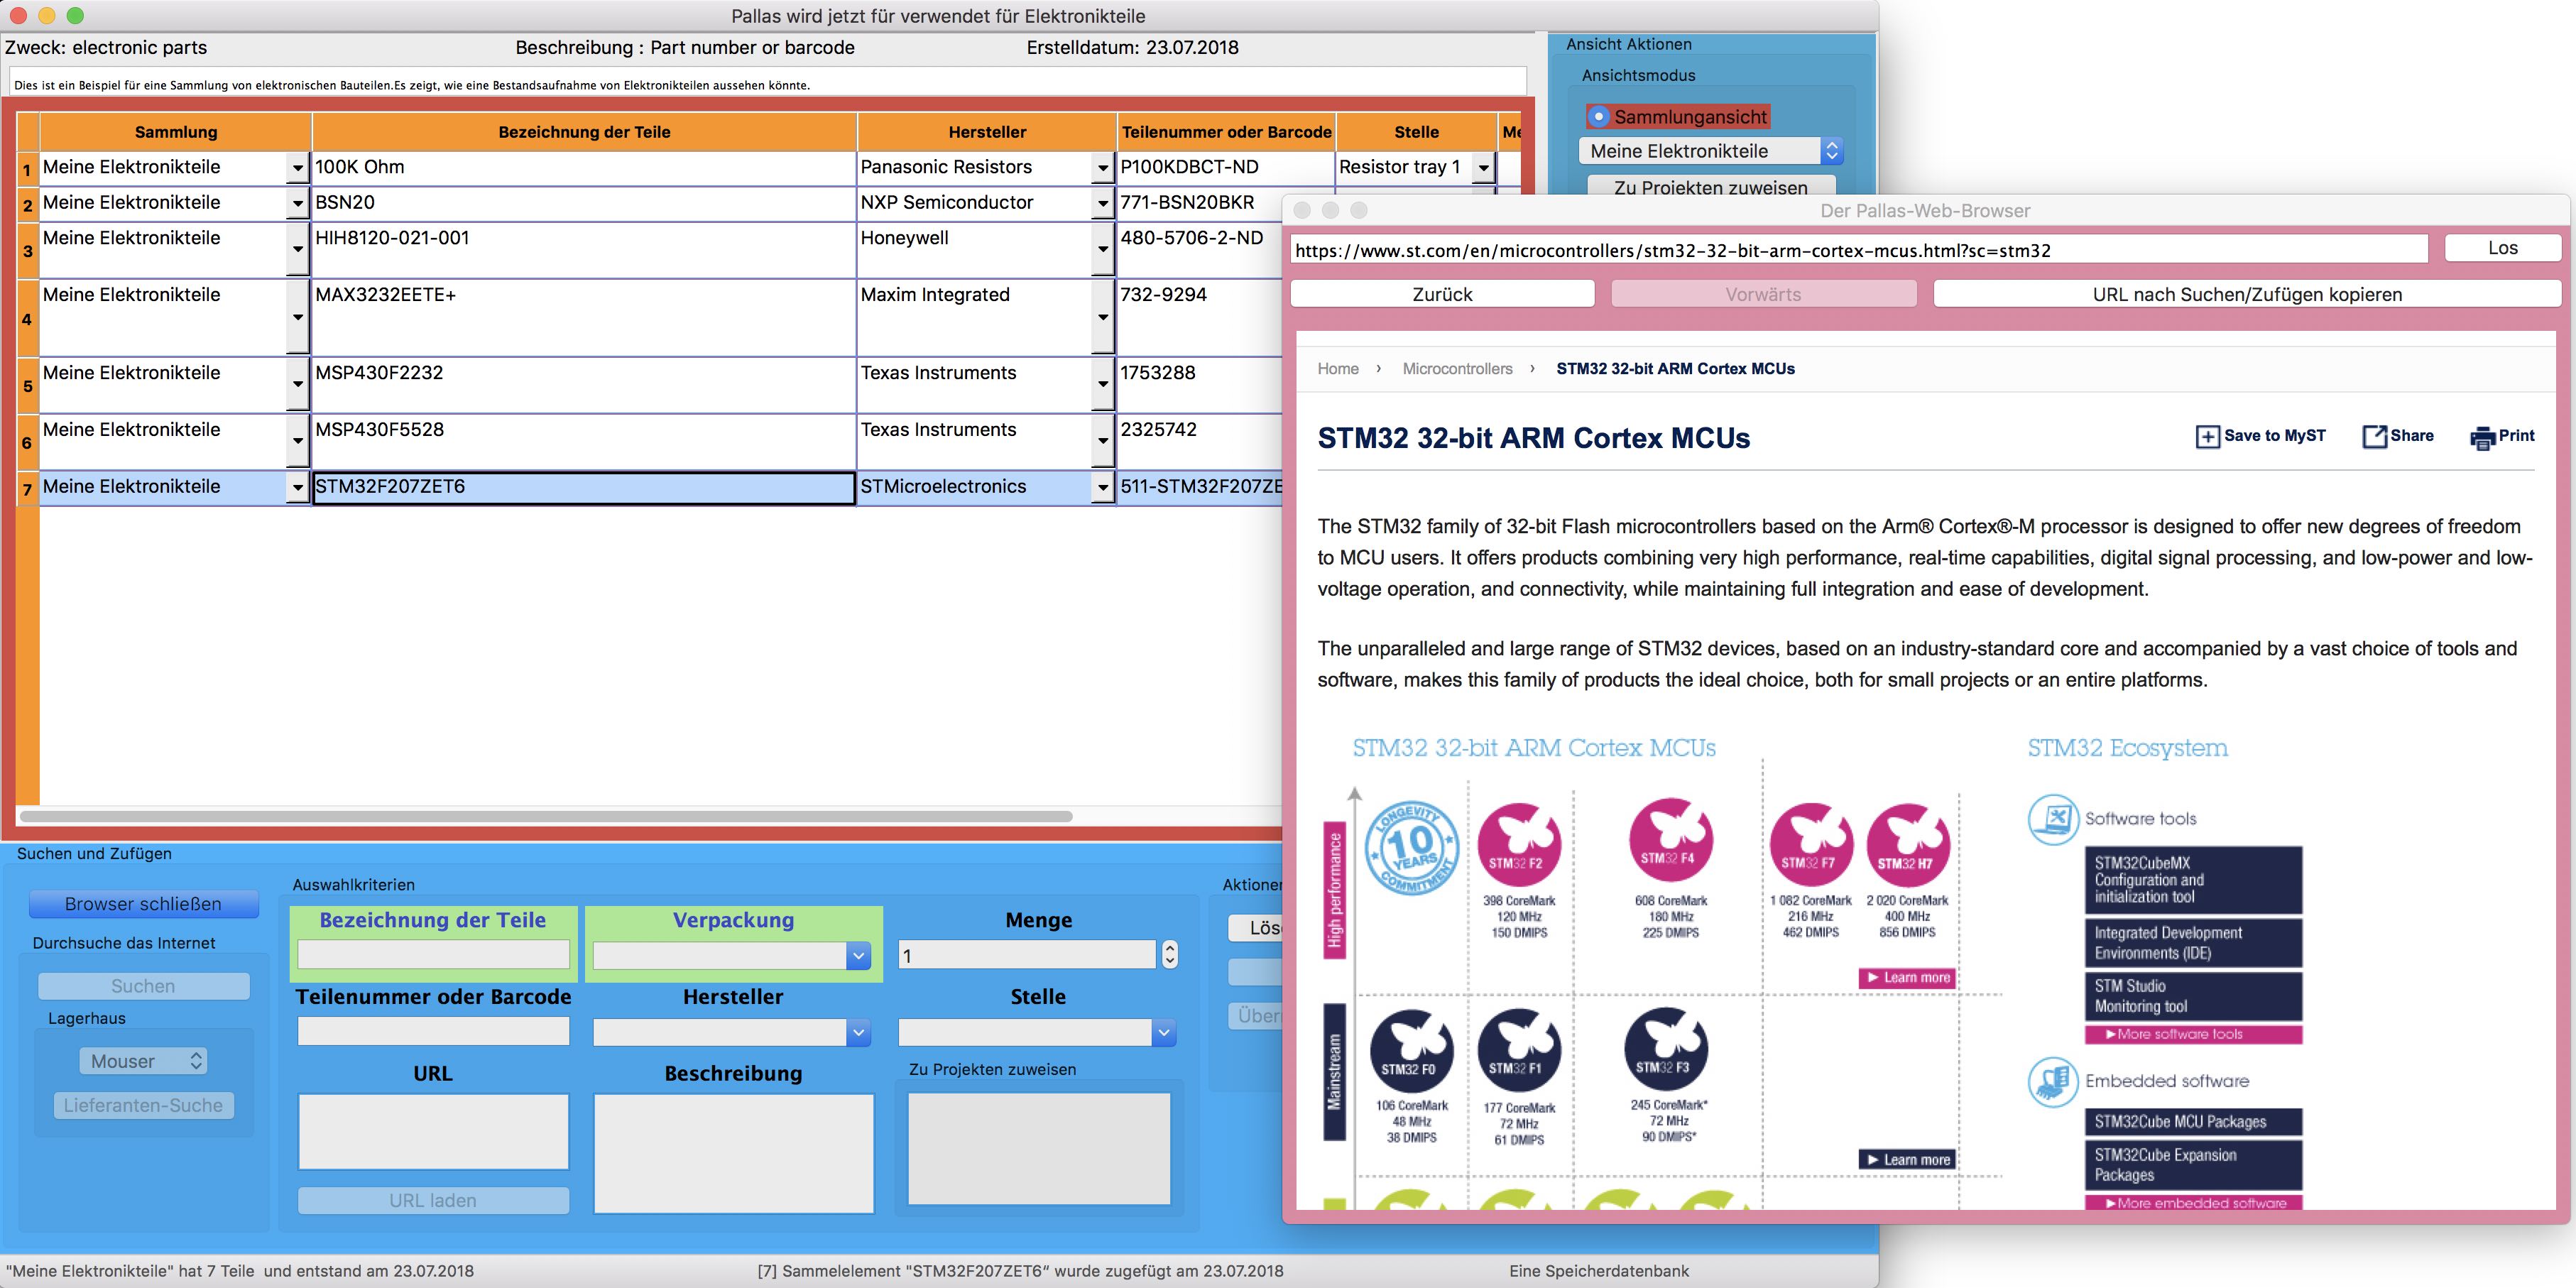2576x1288 pixels.
Task: Click the table horizontal scrollbar
Action: pyautogui.click(x=546, y=816)
